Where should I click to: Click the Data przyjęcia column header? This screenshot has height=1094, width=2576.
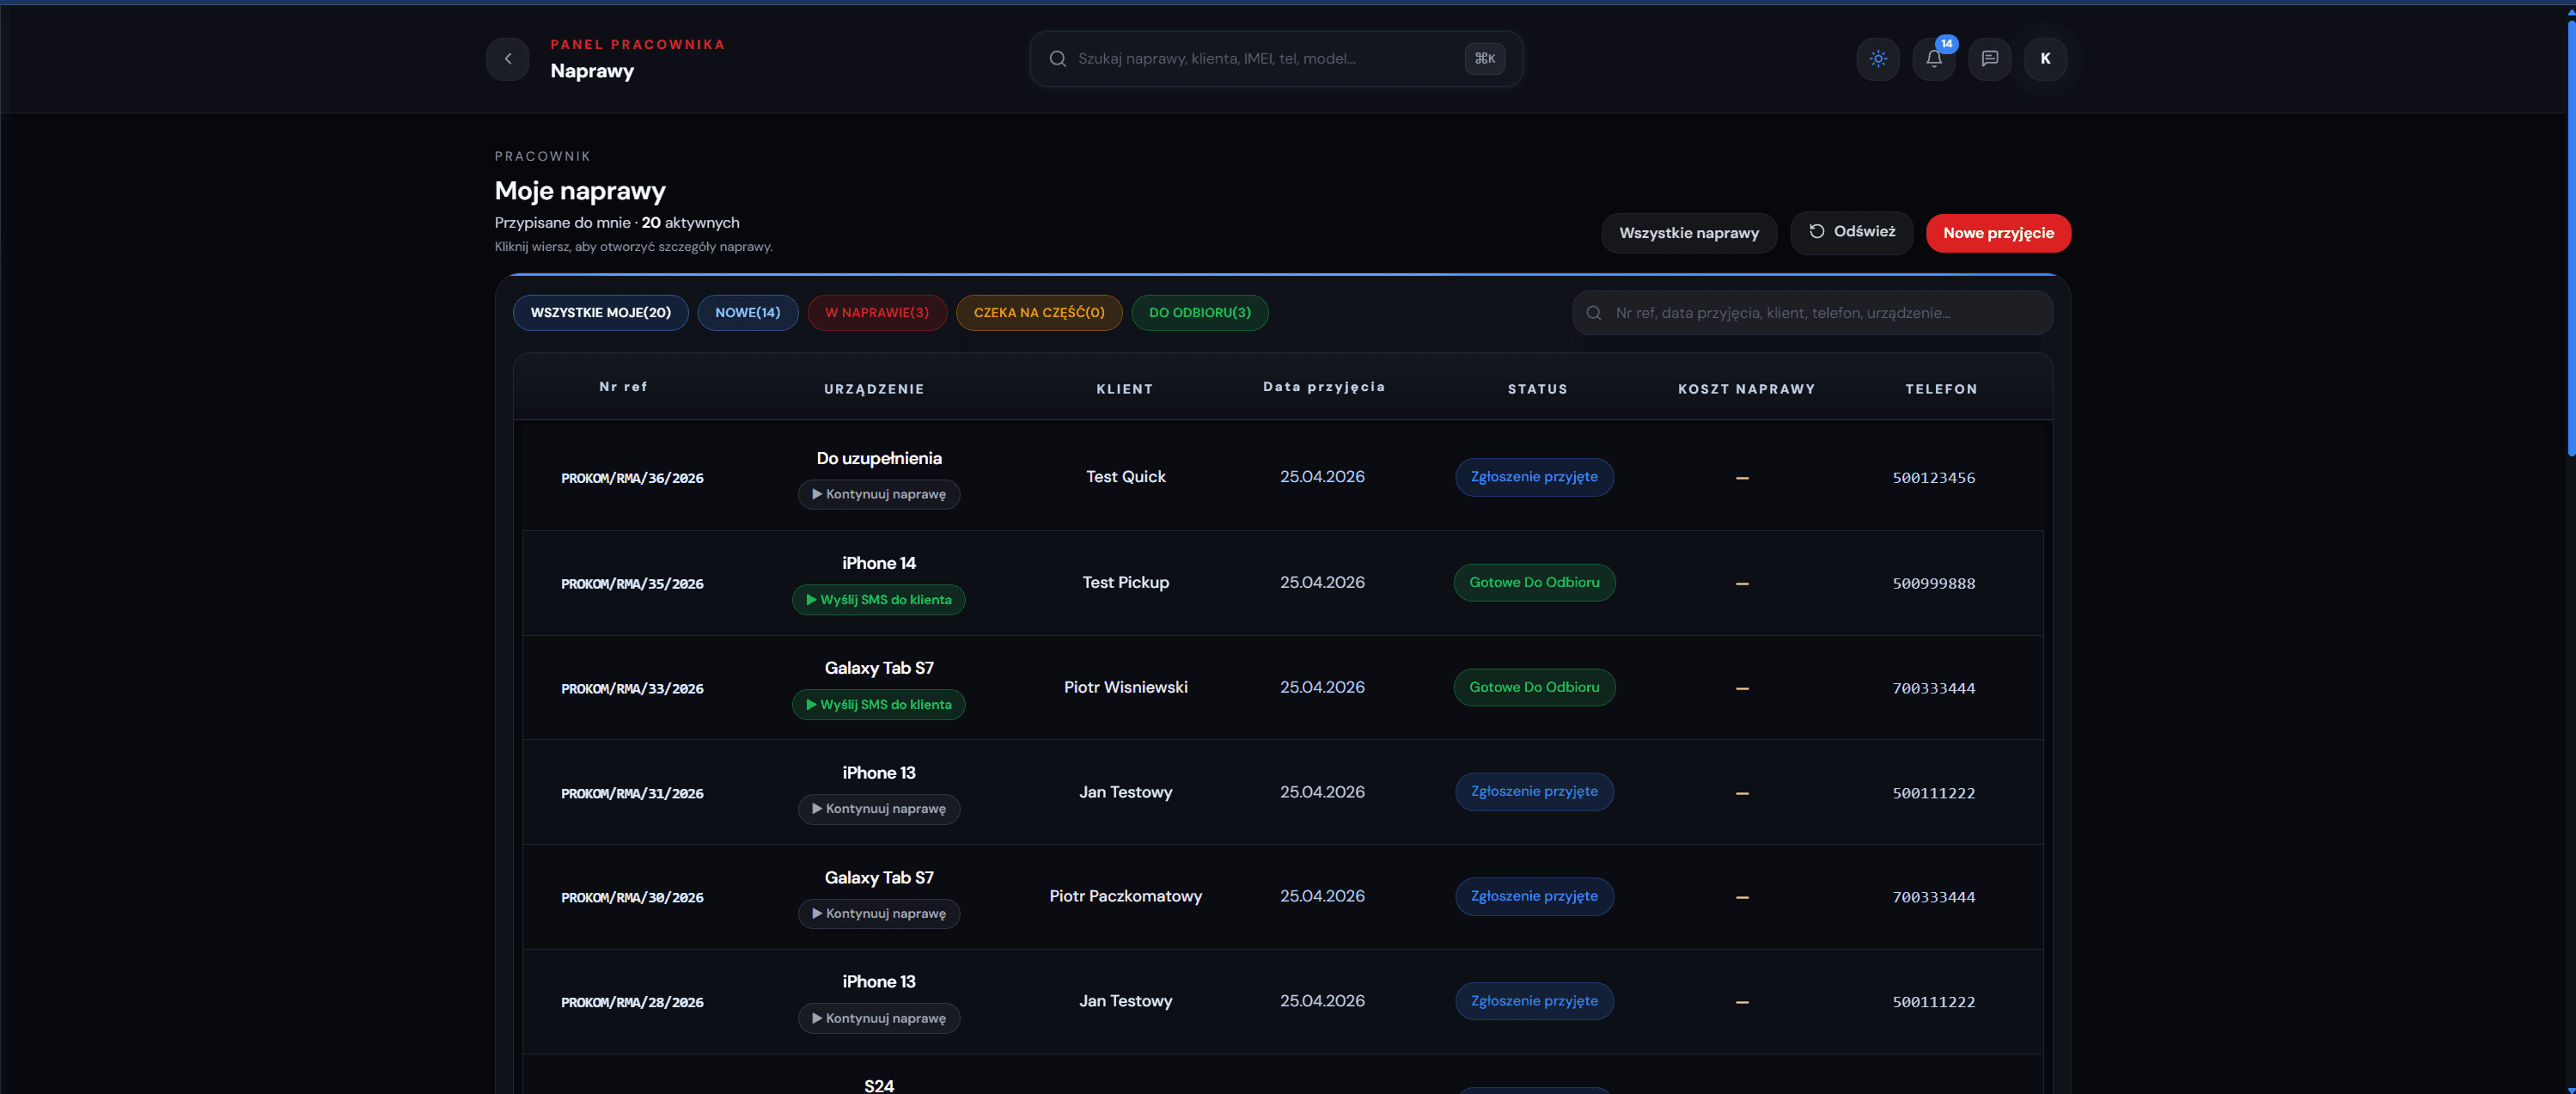(1324, 387)
